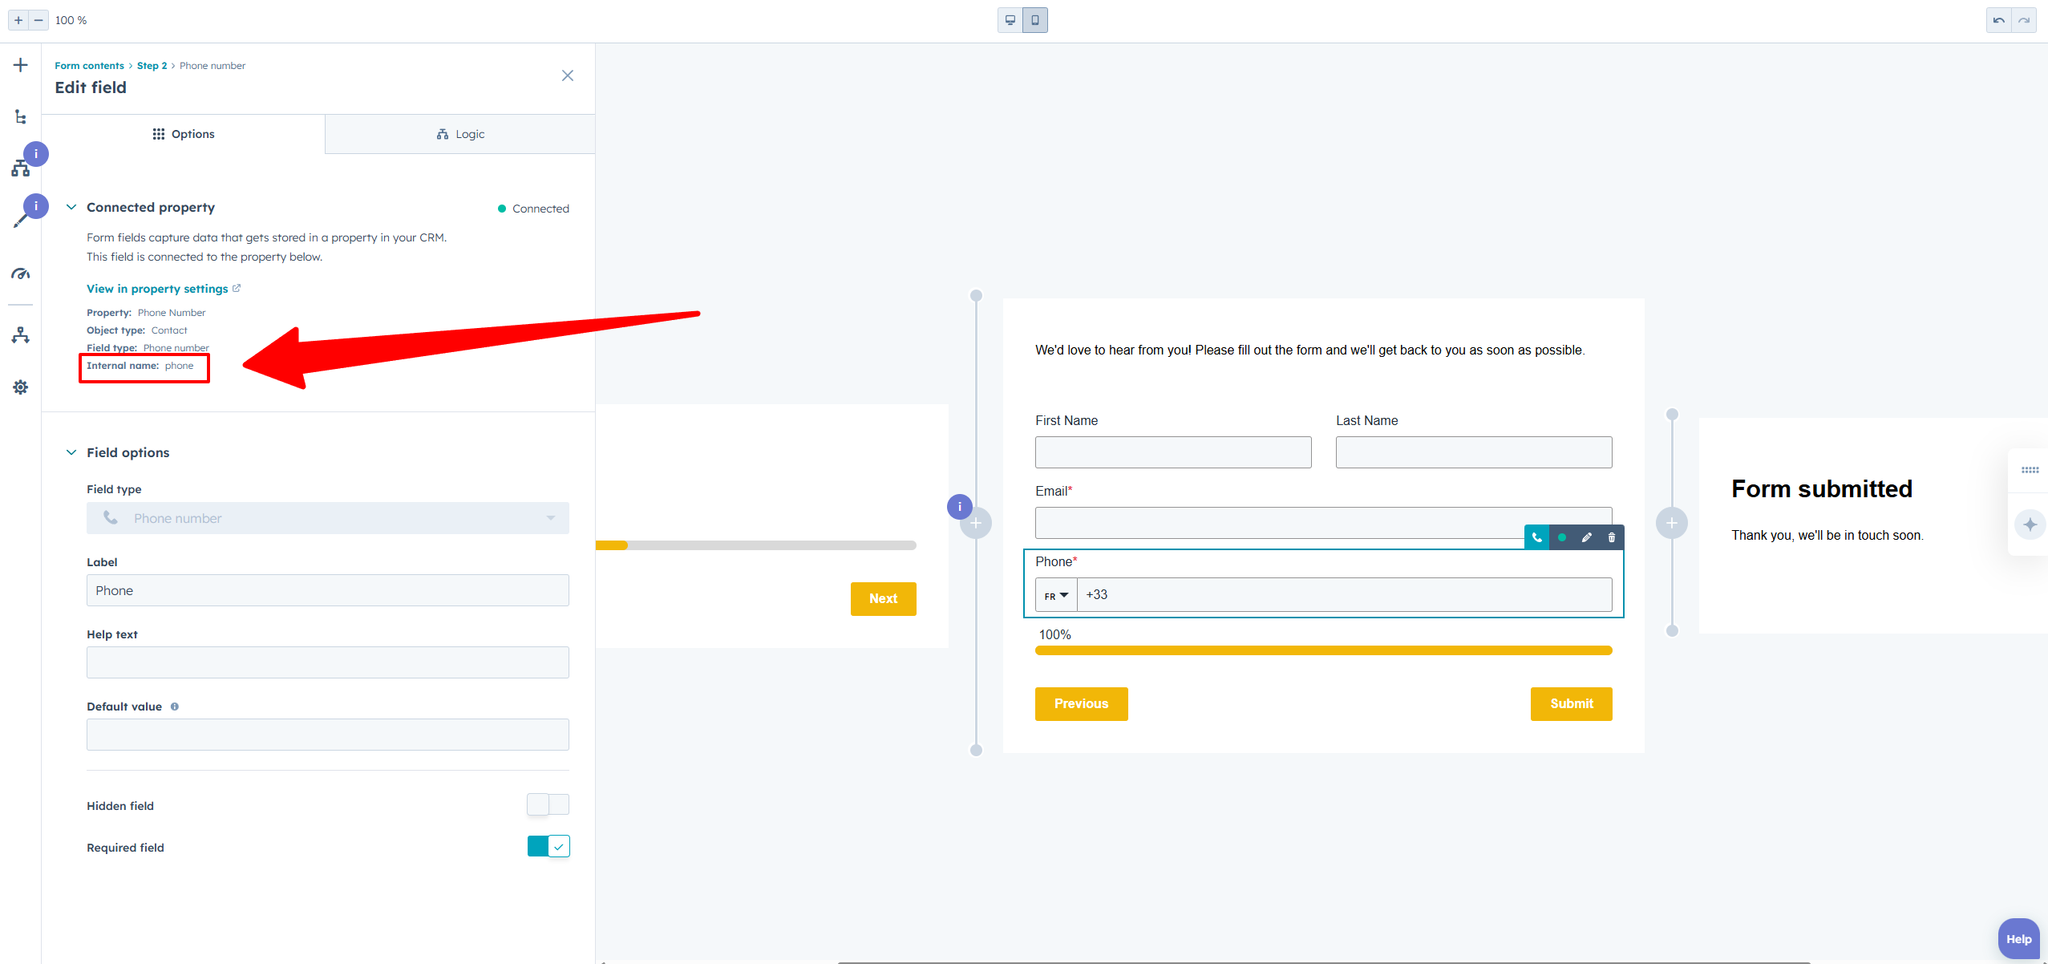The image size is (2048, 964).
Task: Open the FR country code dropdown
Action: pos(1056,595)
